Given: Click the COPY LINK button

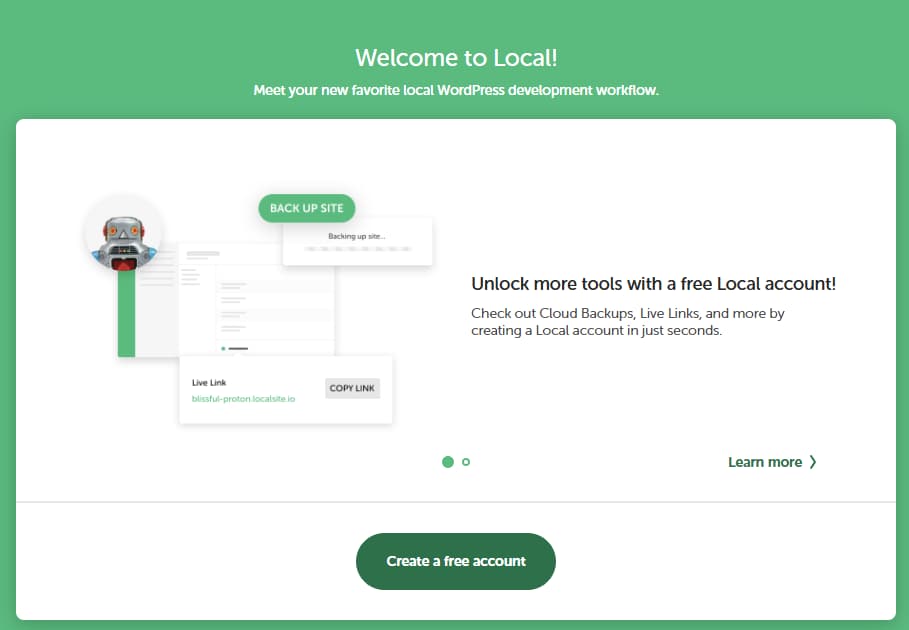Looking at the screenshot, I should [x=353, y=388].
